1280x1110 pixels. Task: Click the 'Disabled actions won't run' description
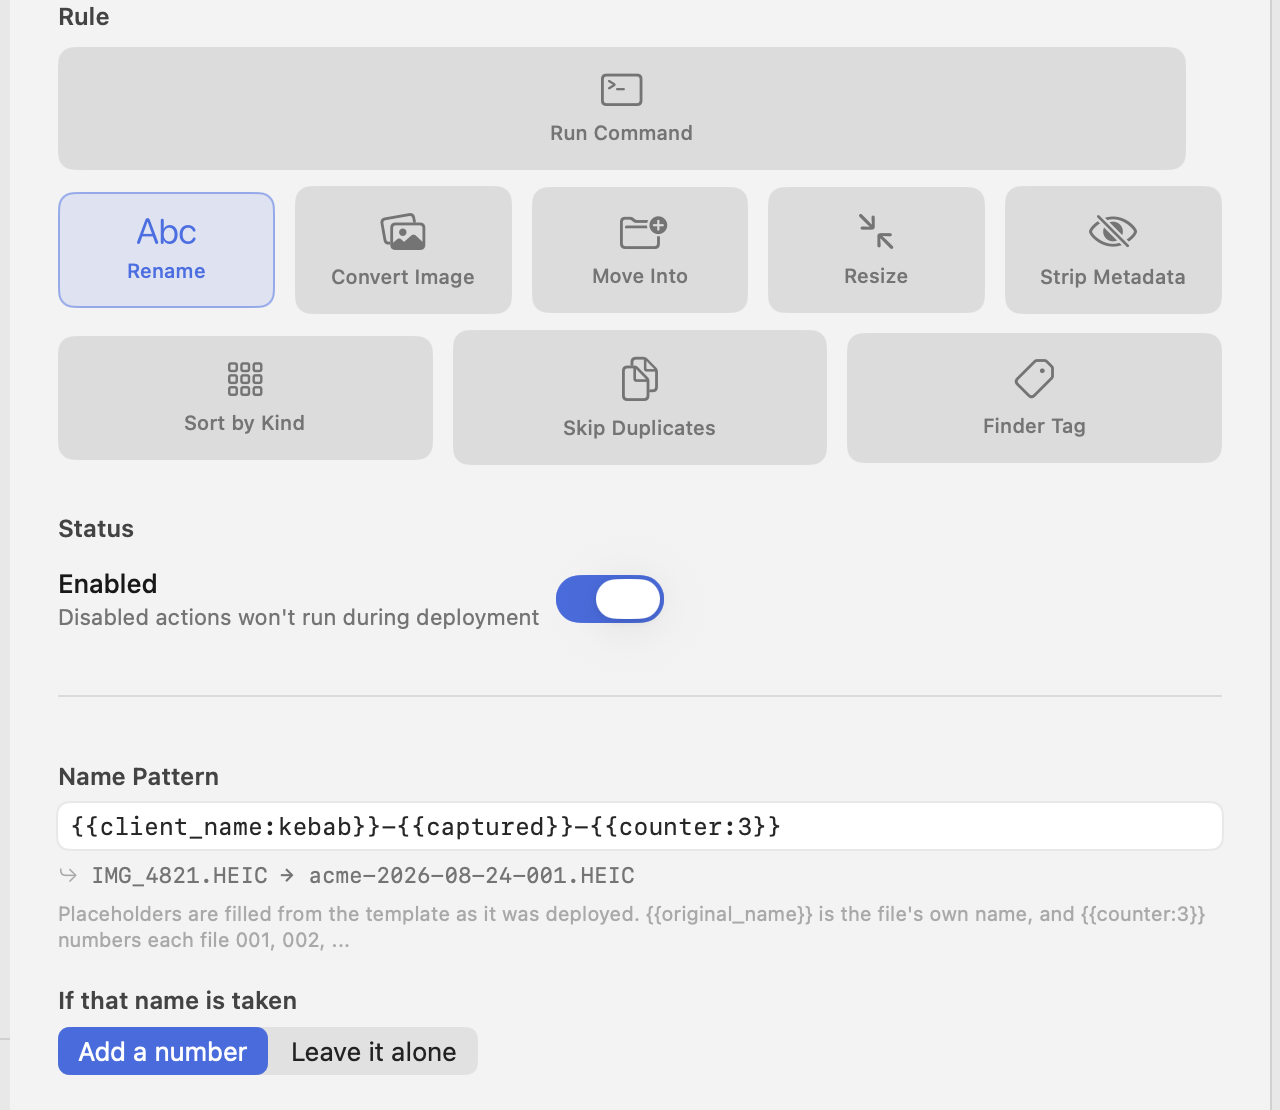(x=298, y=617)
